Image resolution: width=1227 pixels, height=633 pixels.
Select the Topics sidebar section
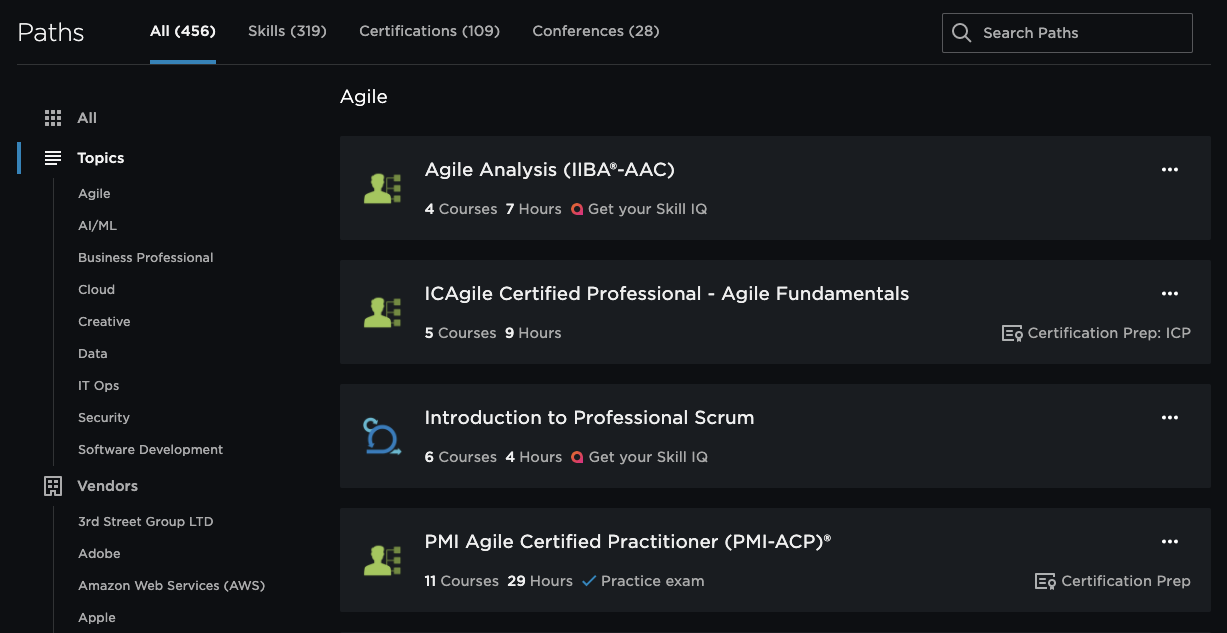(x=101, y=158)
